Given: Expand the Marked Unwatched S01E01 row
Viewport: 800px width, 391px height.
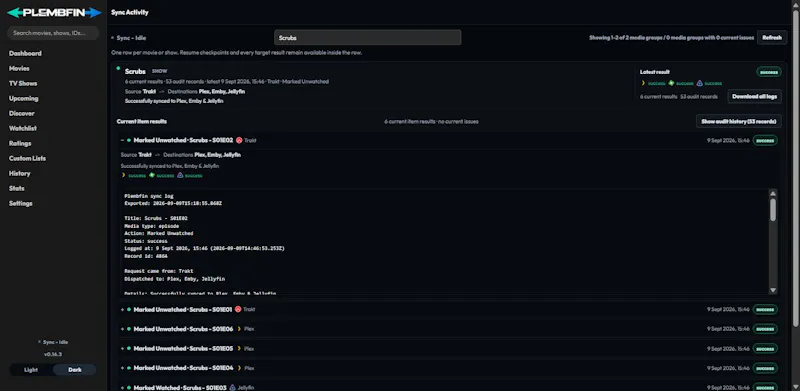Looking at the screenshot, I should click(x=122, y=309).
